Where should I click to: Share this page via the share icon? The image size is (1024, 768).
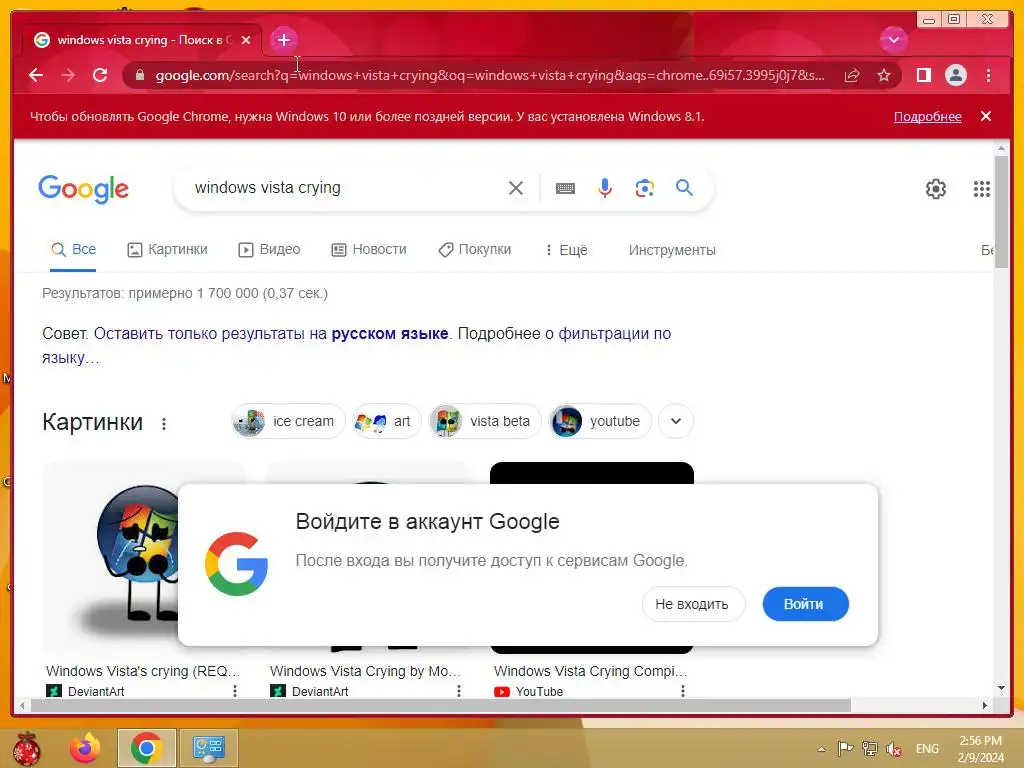coord(852,75)
